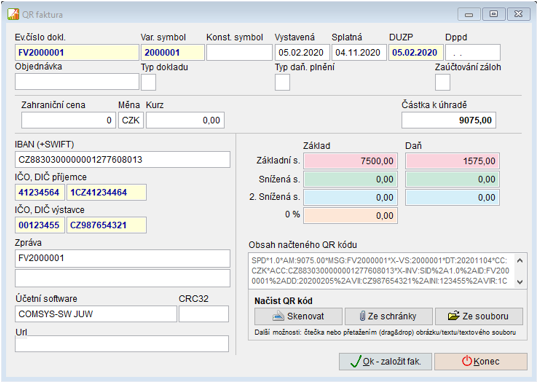Click the empty Dppd date field
537x382 pixels.
point(473,52)
